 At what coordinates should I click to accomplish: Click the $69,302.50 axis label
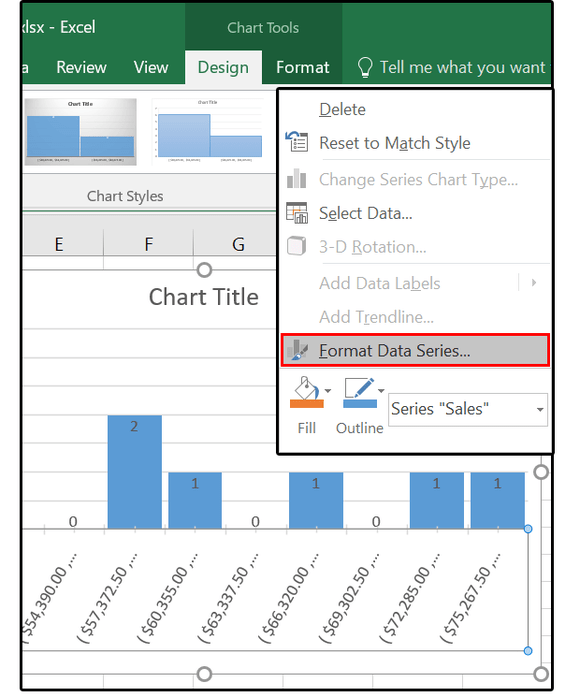point(350,598)
